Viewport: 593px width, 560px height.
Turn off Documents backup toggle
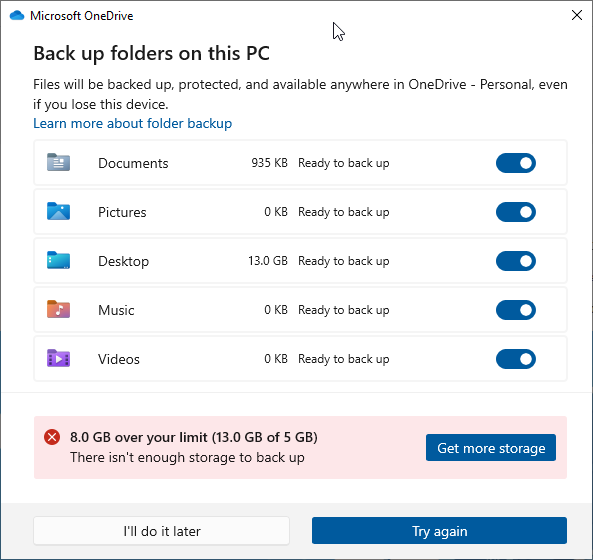516,163
